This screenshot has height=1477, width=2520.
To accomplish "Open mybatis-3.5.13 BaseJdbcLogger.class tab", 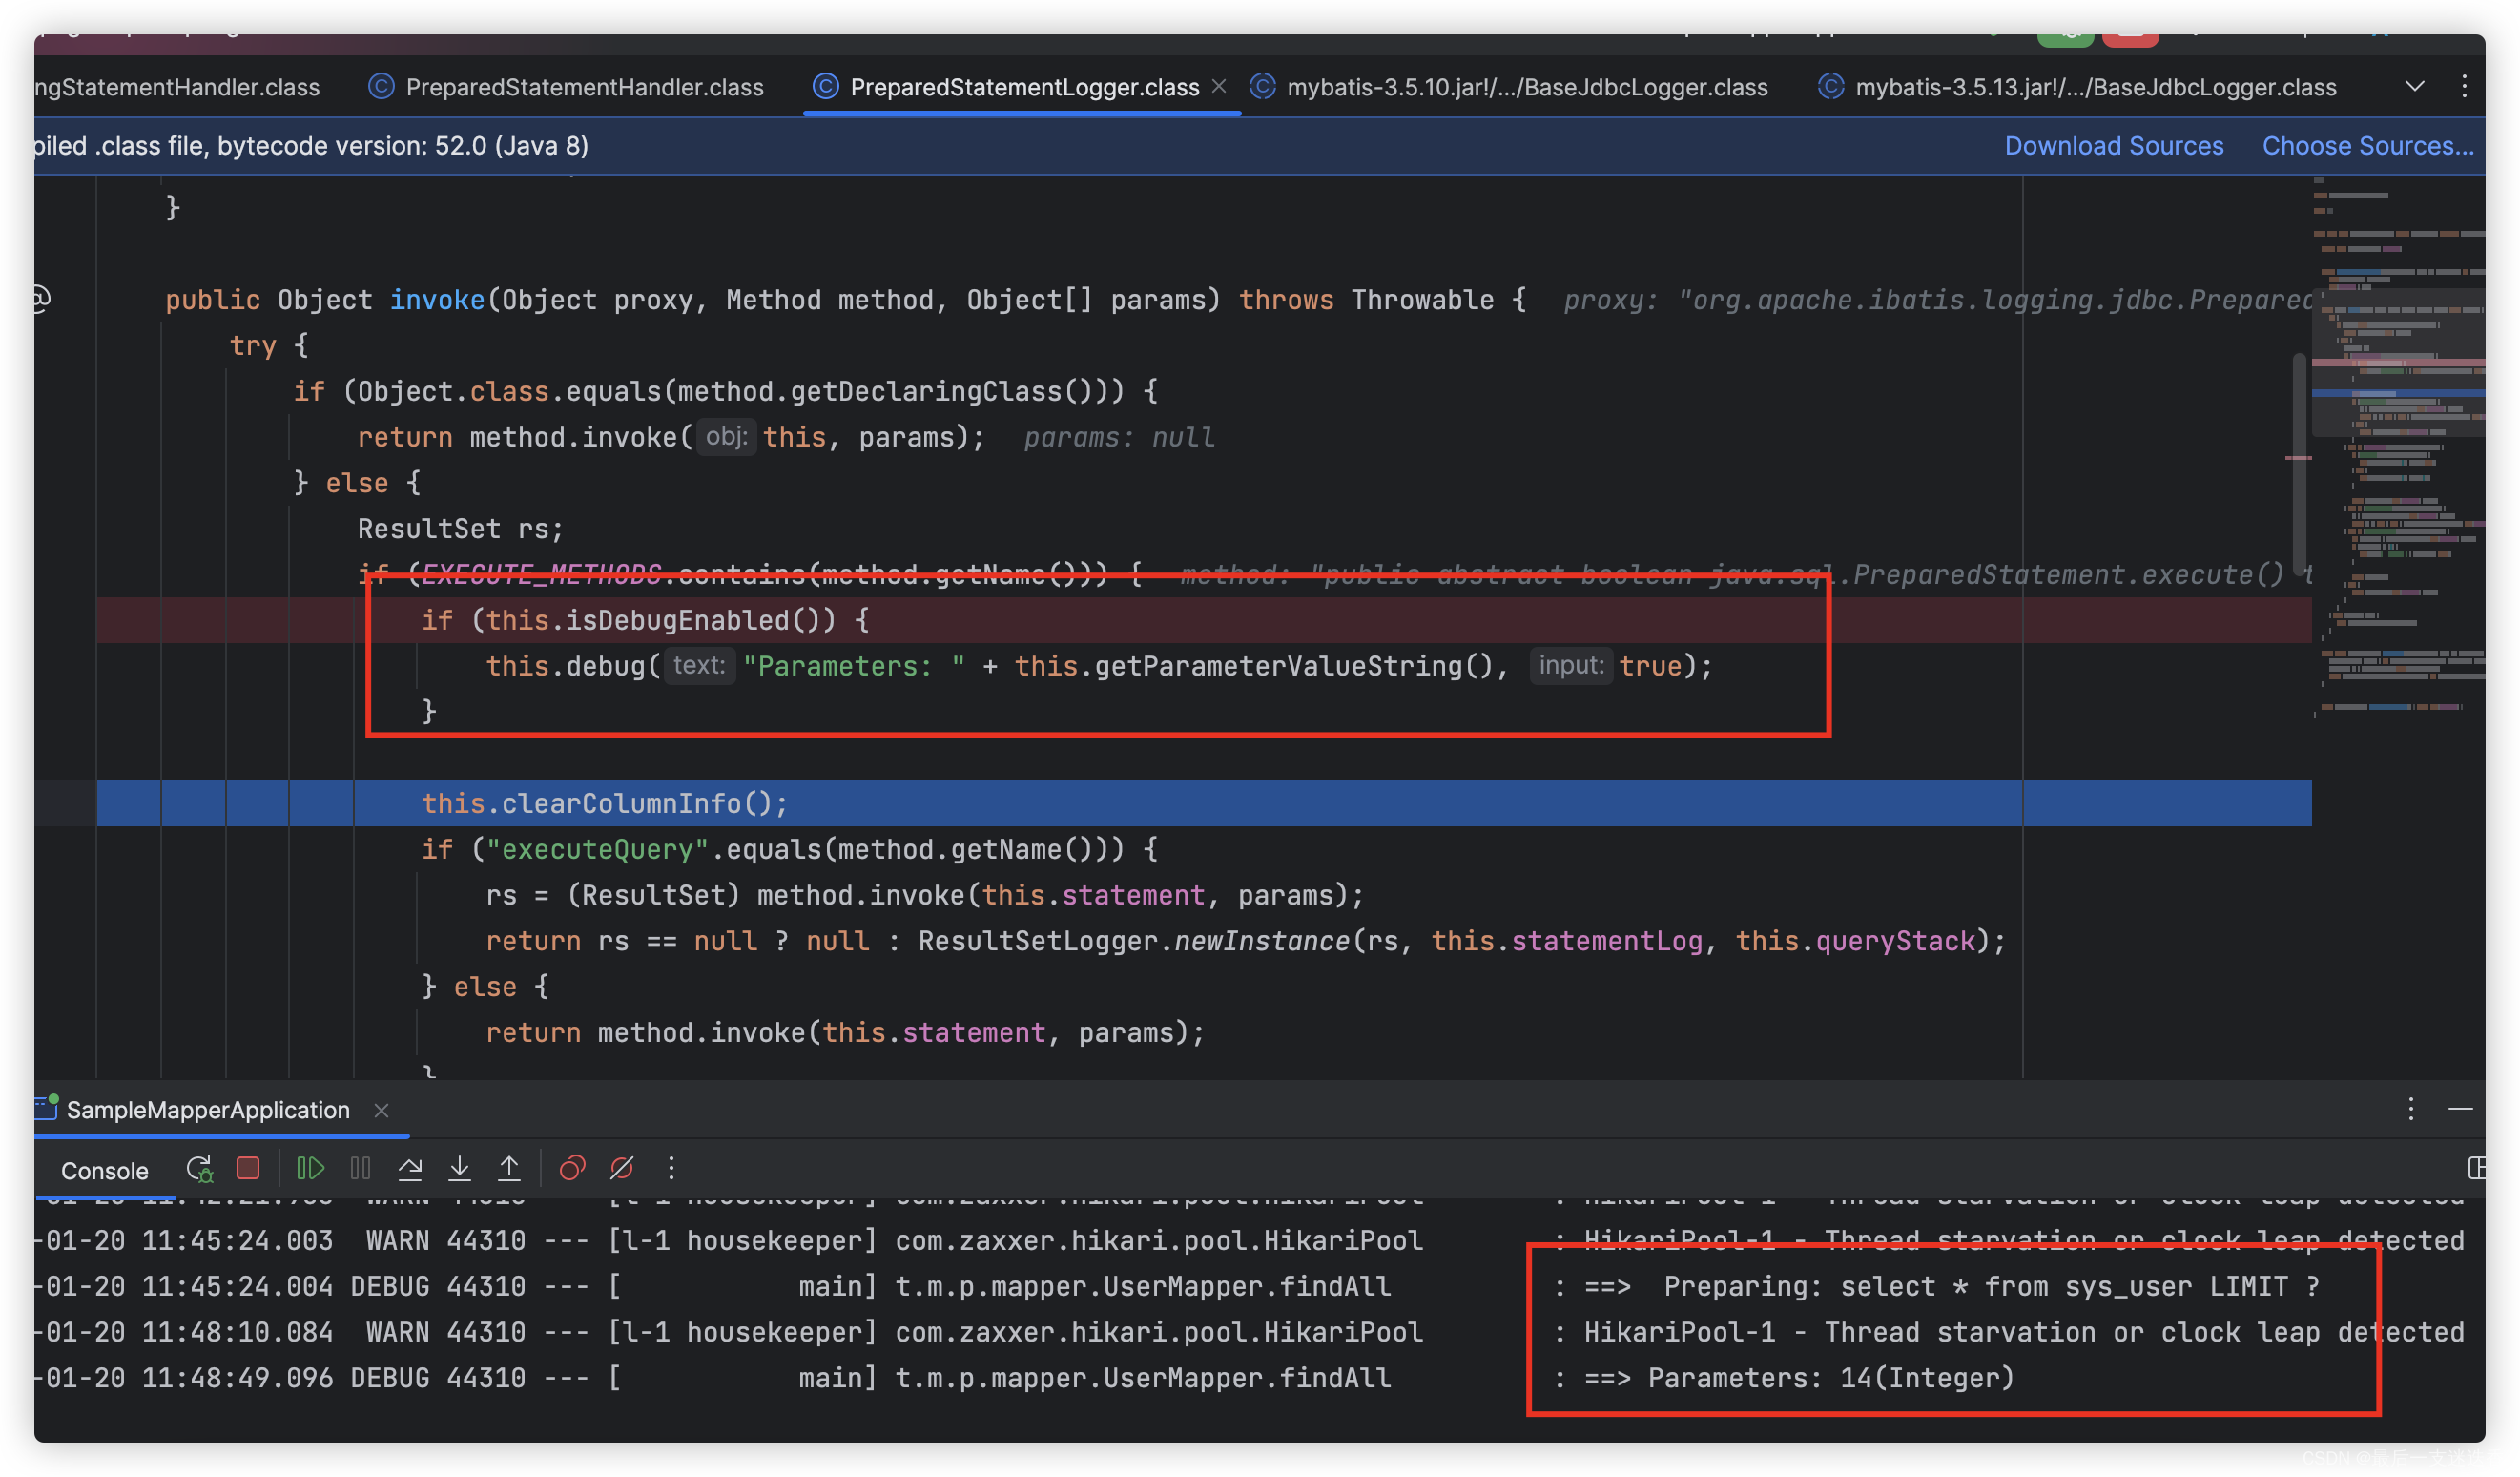I will 2095,87.
